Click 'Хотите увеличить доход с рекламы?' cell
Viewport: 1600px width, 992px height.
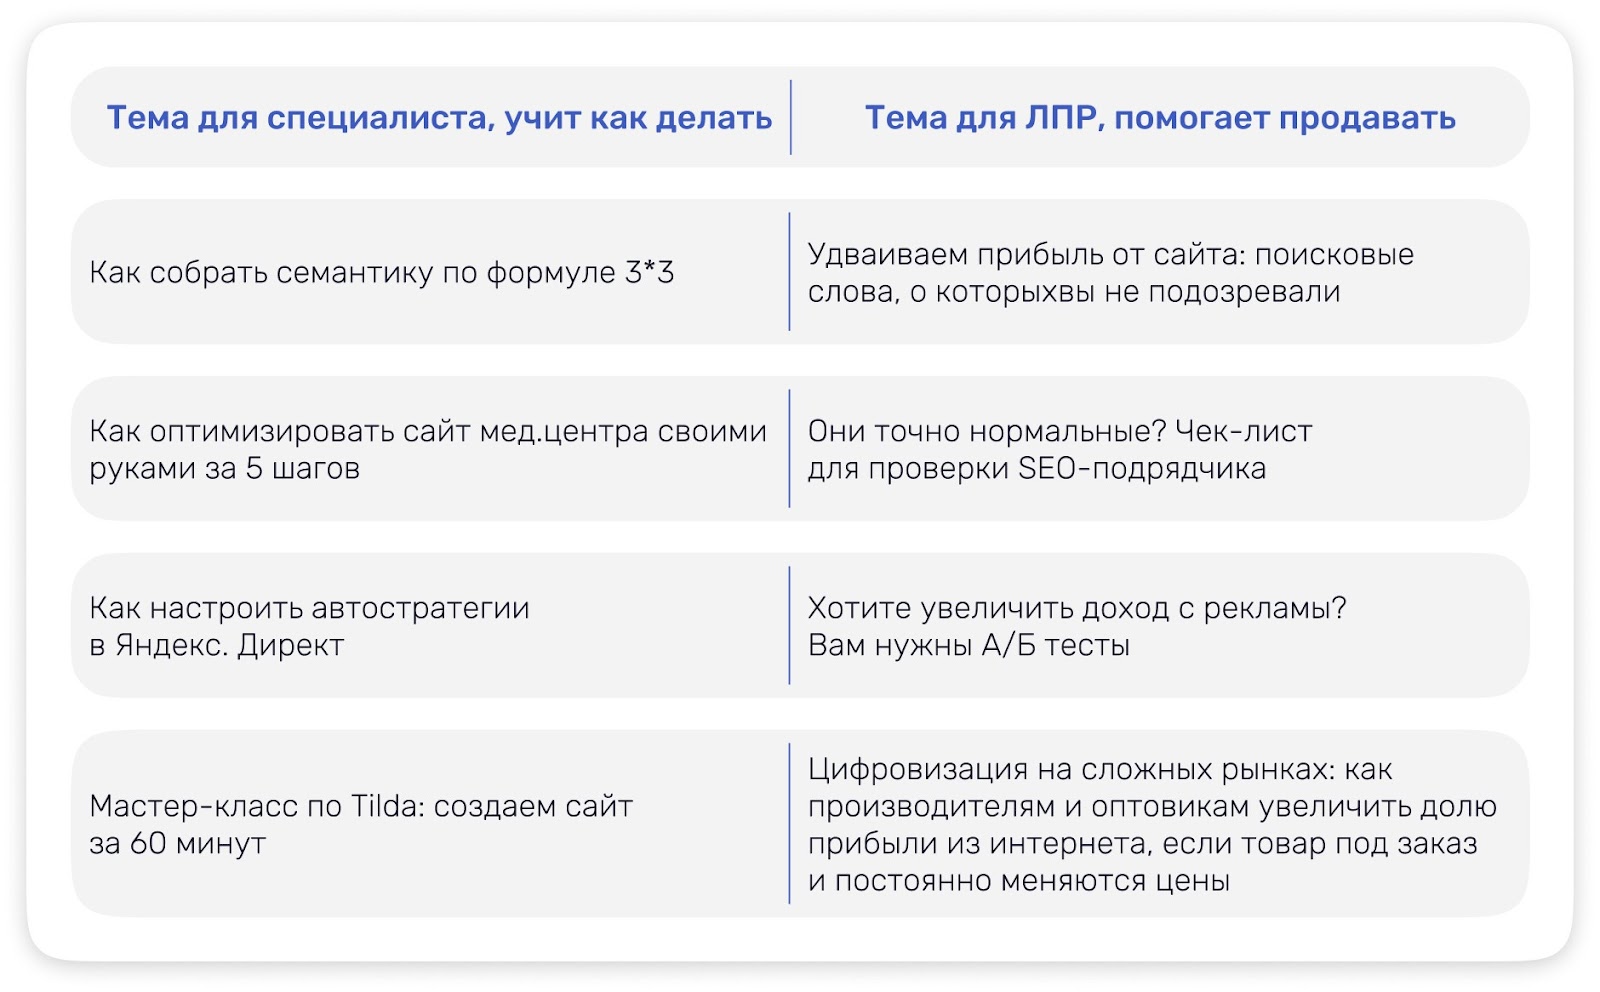(1077, 627)
